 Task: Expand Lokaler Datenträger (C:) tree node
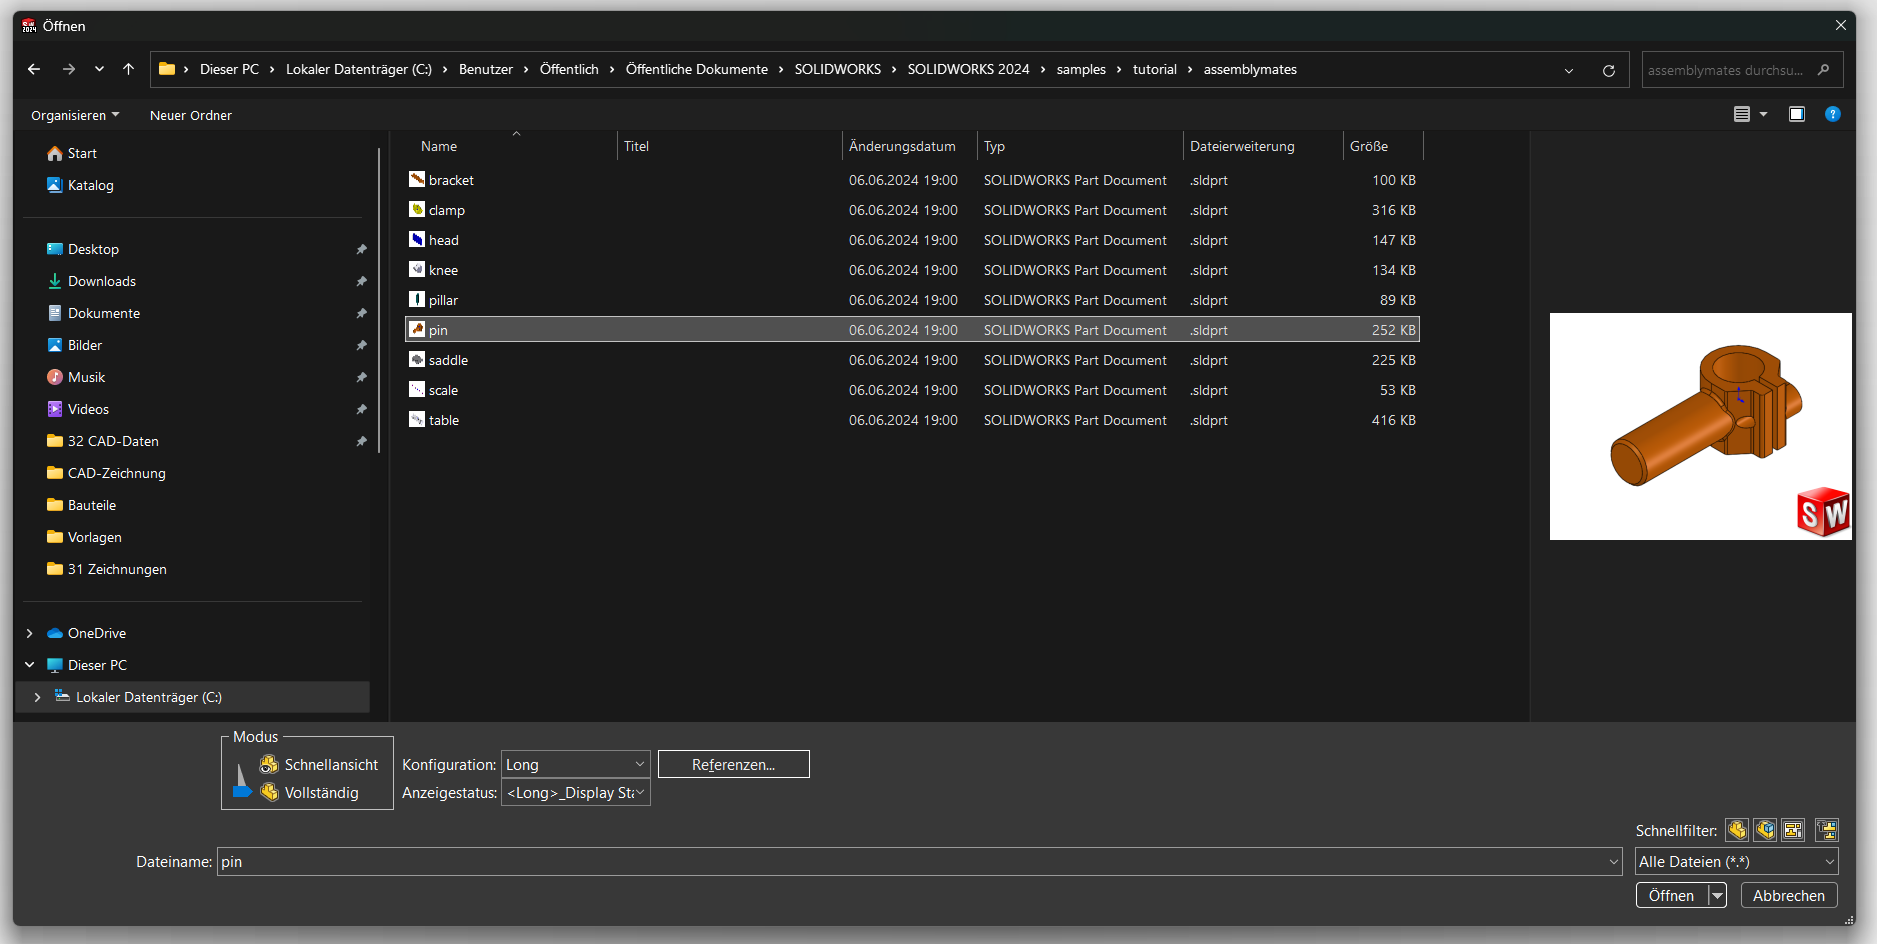pyautogui.click(x=37, y=697)
